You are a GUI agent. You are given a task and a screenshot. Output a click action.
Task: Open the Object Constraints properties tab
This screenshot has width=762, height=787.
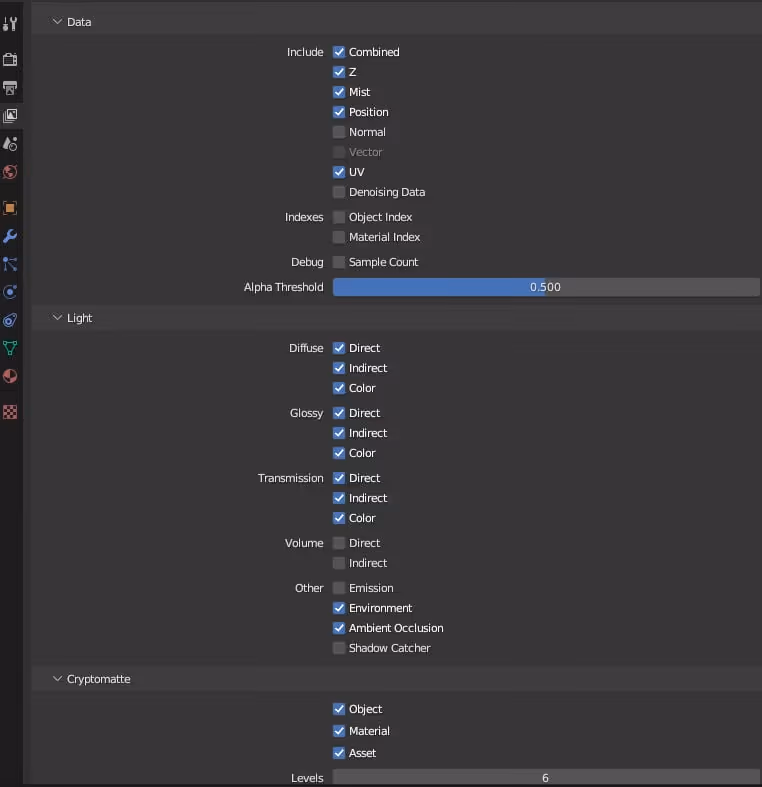point(10,320)
